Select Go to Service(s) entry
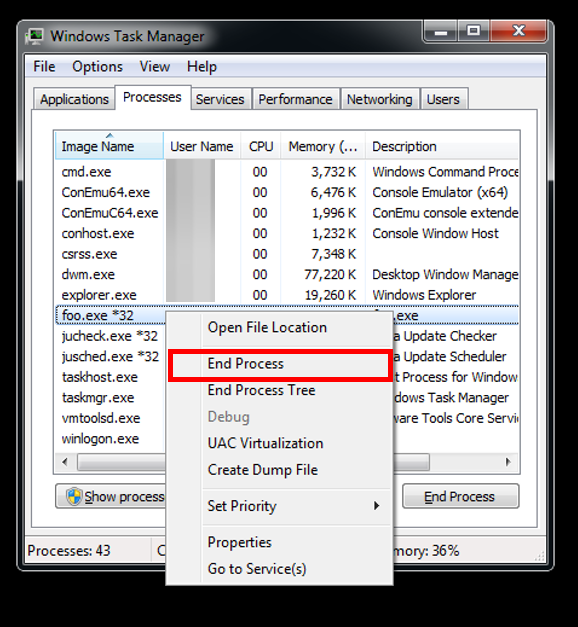The image size is (578, 627). click(257, 569)
